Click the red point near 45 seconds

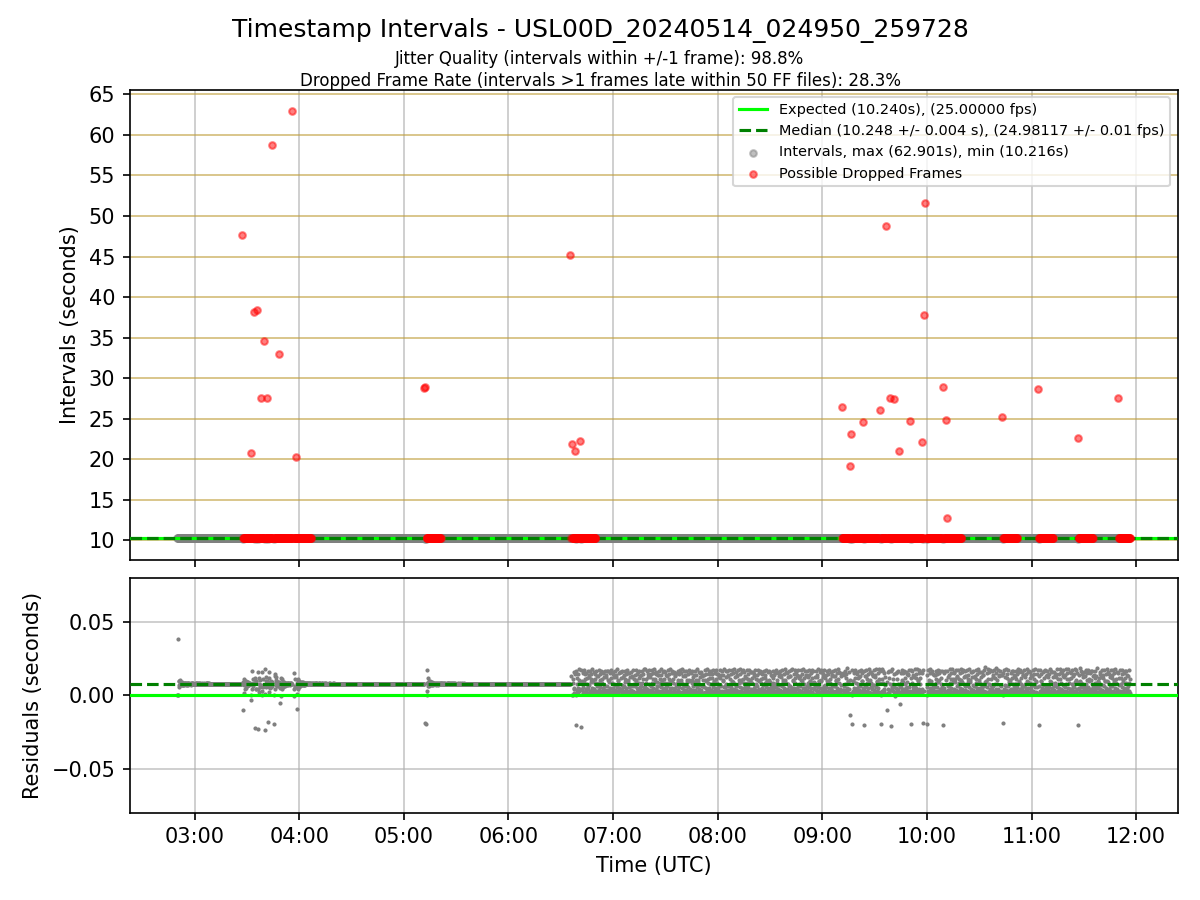tap(570, 255)
